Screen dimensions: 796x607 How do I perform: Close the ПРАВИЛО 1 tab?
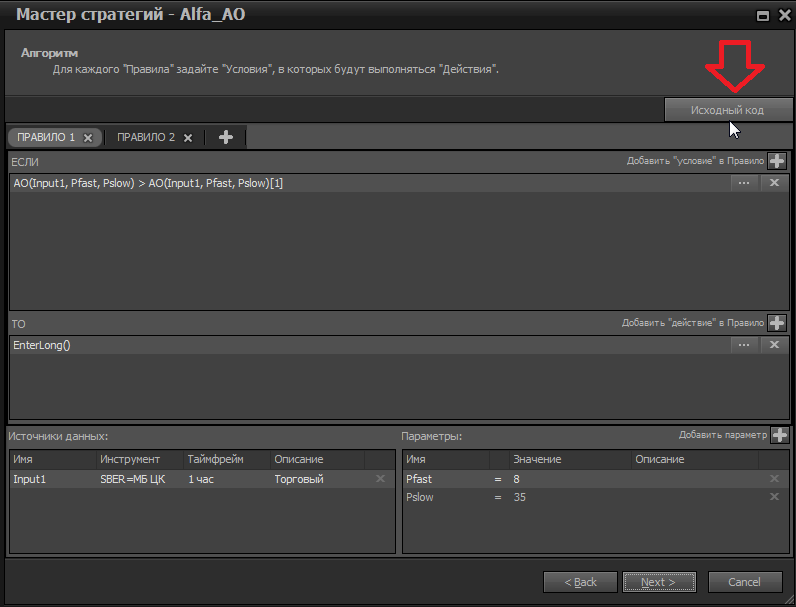[88, 138]
